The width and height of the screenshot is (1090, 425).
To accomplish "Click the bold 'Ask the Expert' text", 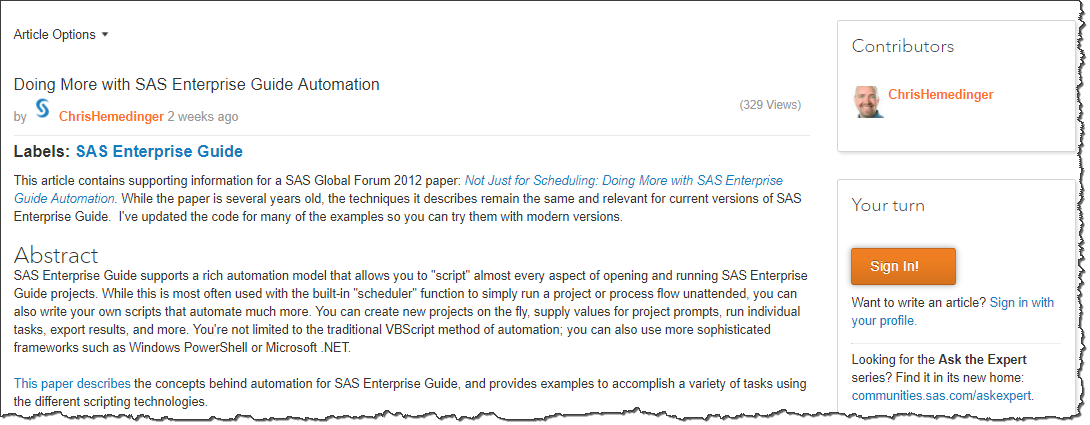I will point(982,359).
